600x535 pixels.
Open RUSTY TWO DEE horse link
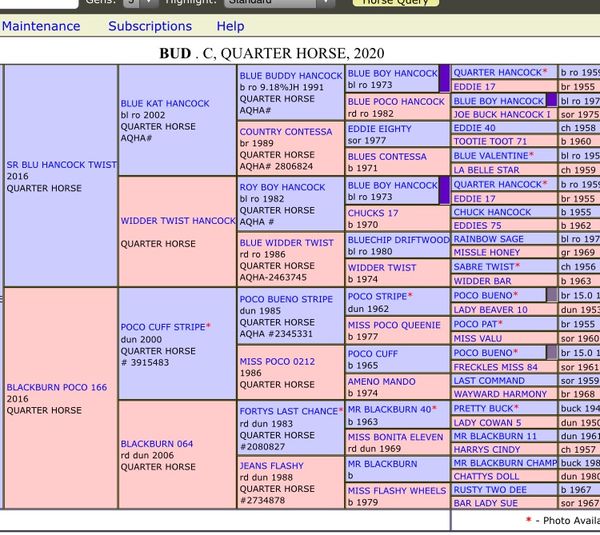[x=490, y=490]
